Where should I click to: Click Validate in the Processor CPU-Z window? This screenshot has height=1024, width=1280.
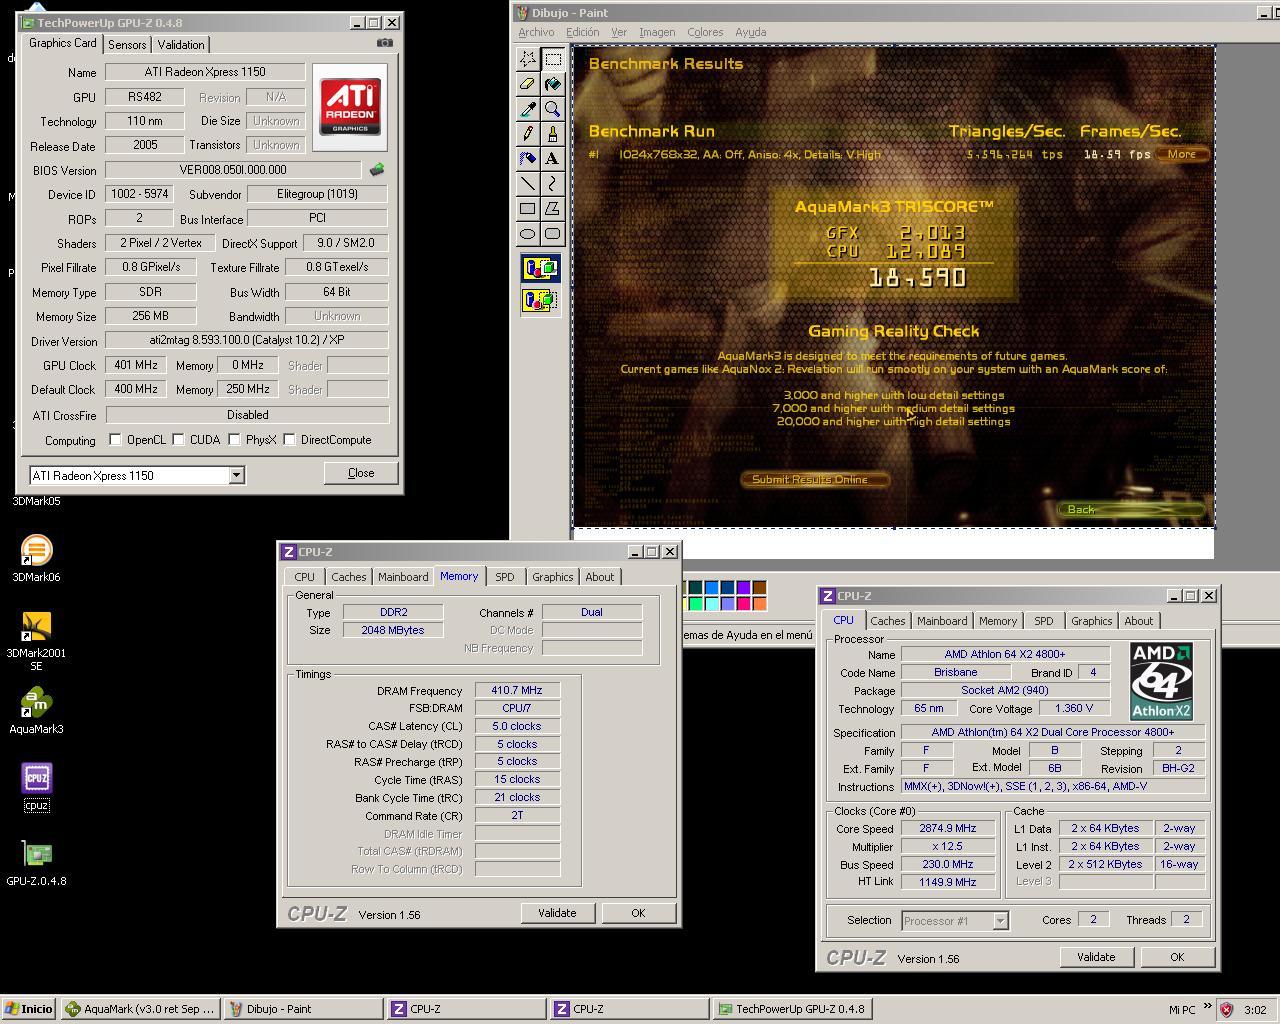1096,957
